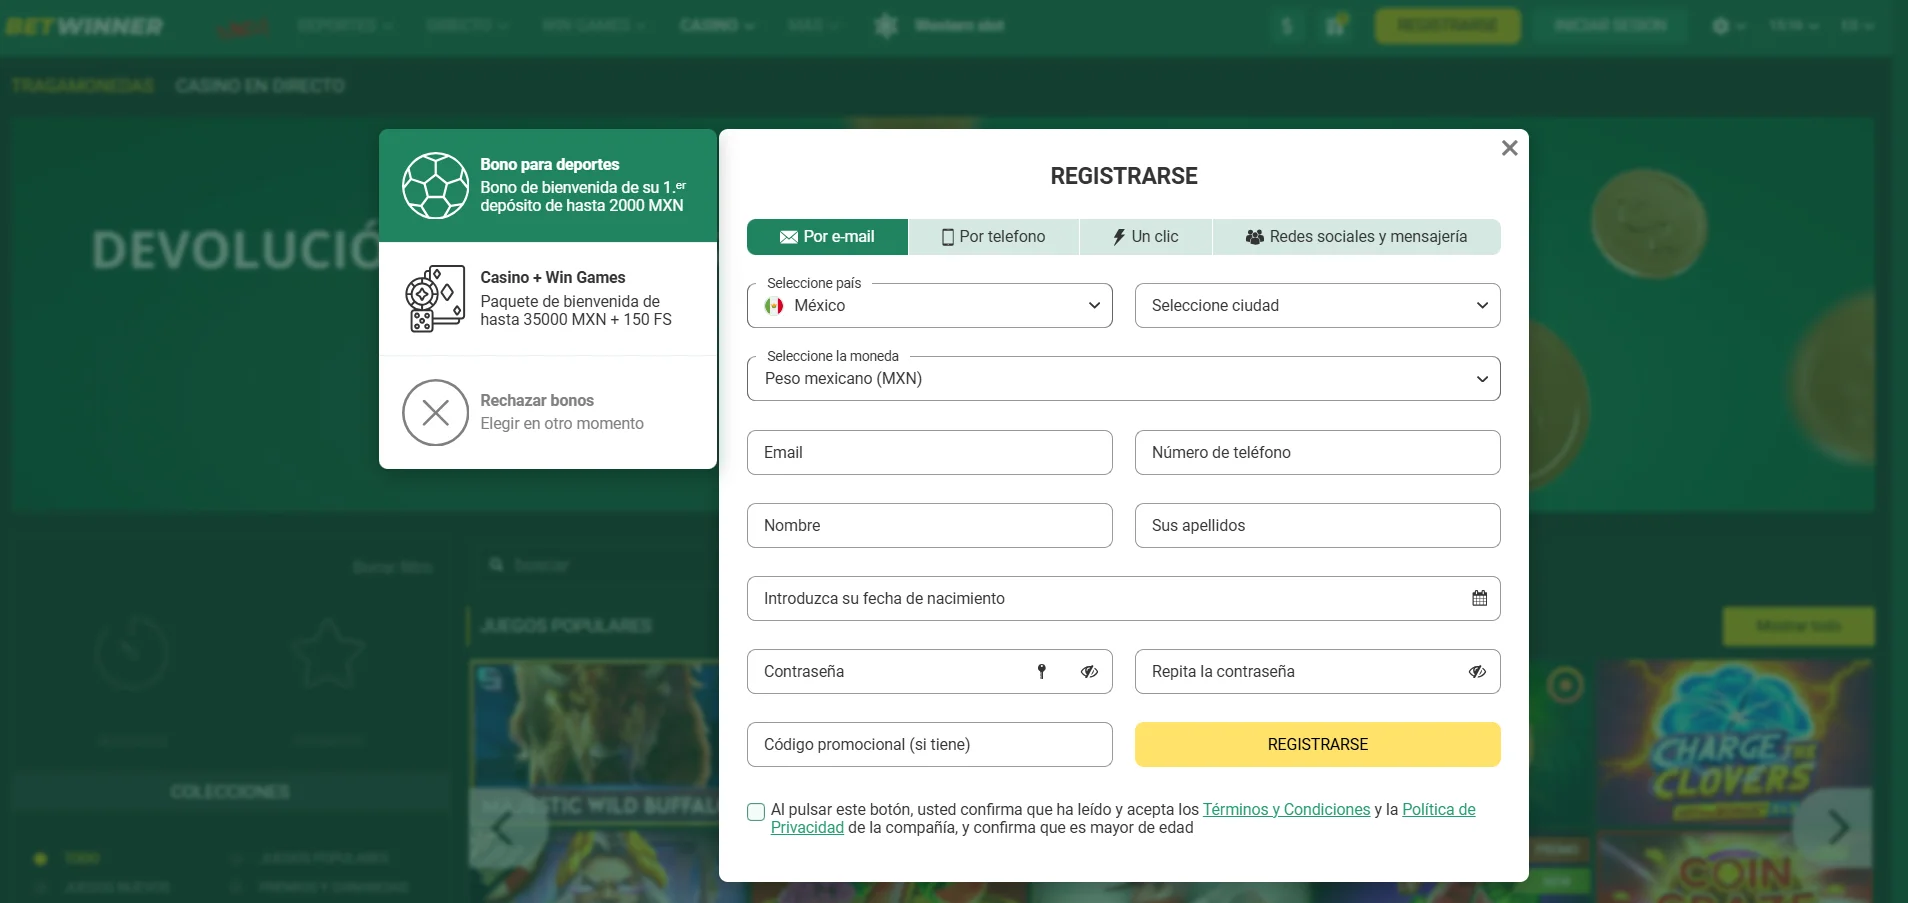Open the language dropdown in the header
The height and width of the screenshot is (903, 1908).
[x=1857, y=26]
